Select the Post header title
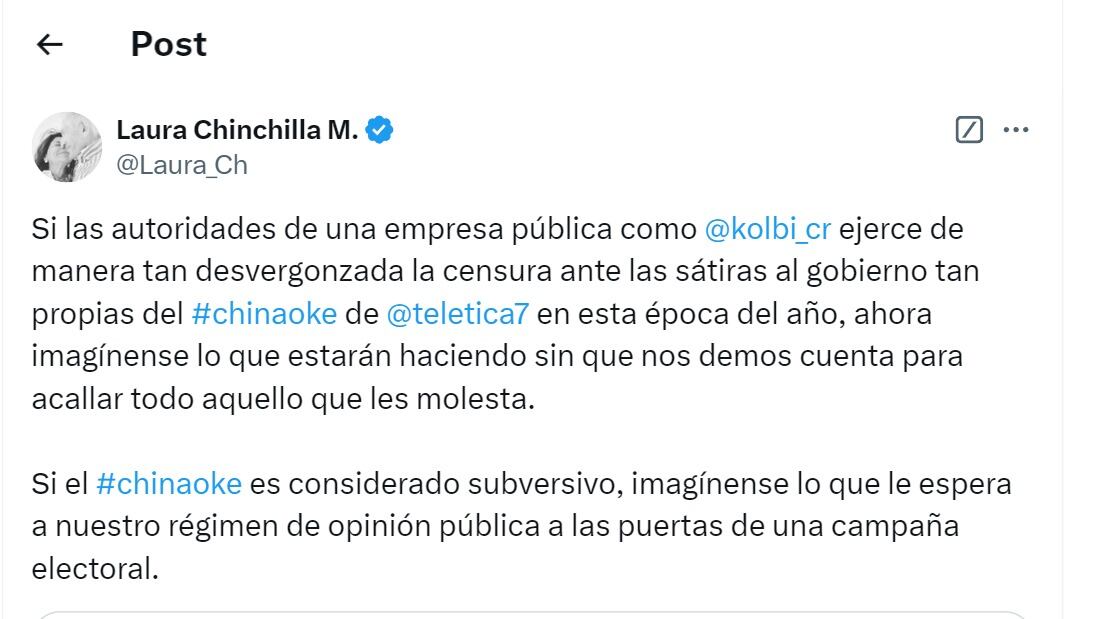This screenshot has width=1096, height=619. [168, 43]
